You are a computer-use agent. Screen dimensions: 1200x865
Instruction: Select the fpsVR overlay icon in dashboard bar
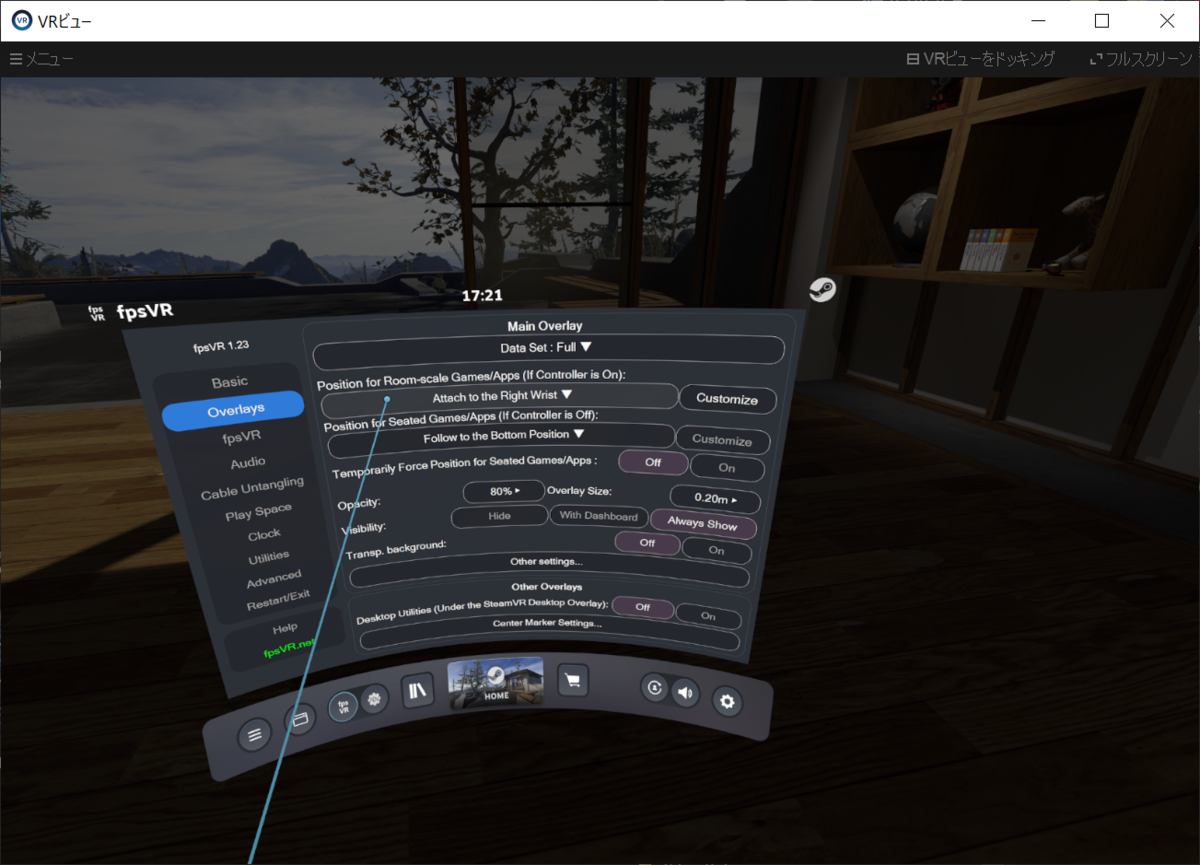[343, 706]
